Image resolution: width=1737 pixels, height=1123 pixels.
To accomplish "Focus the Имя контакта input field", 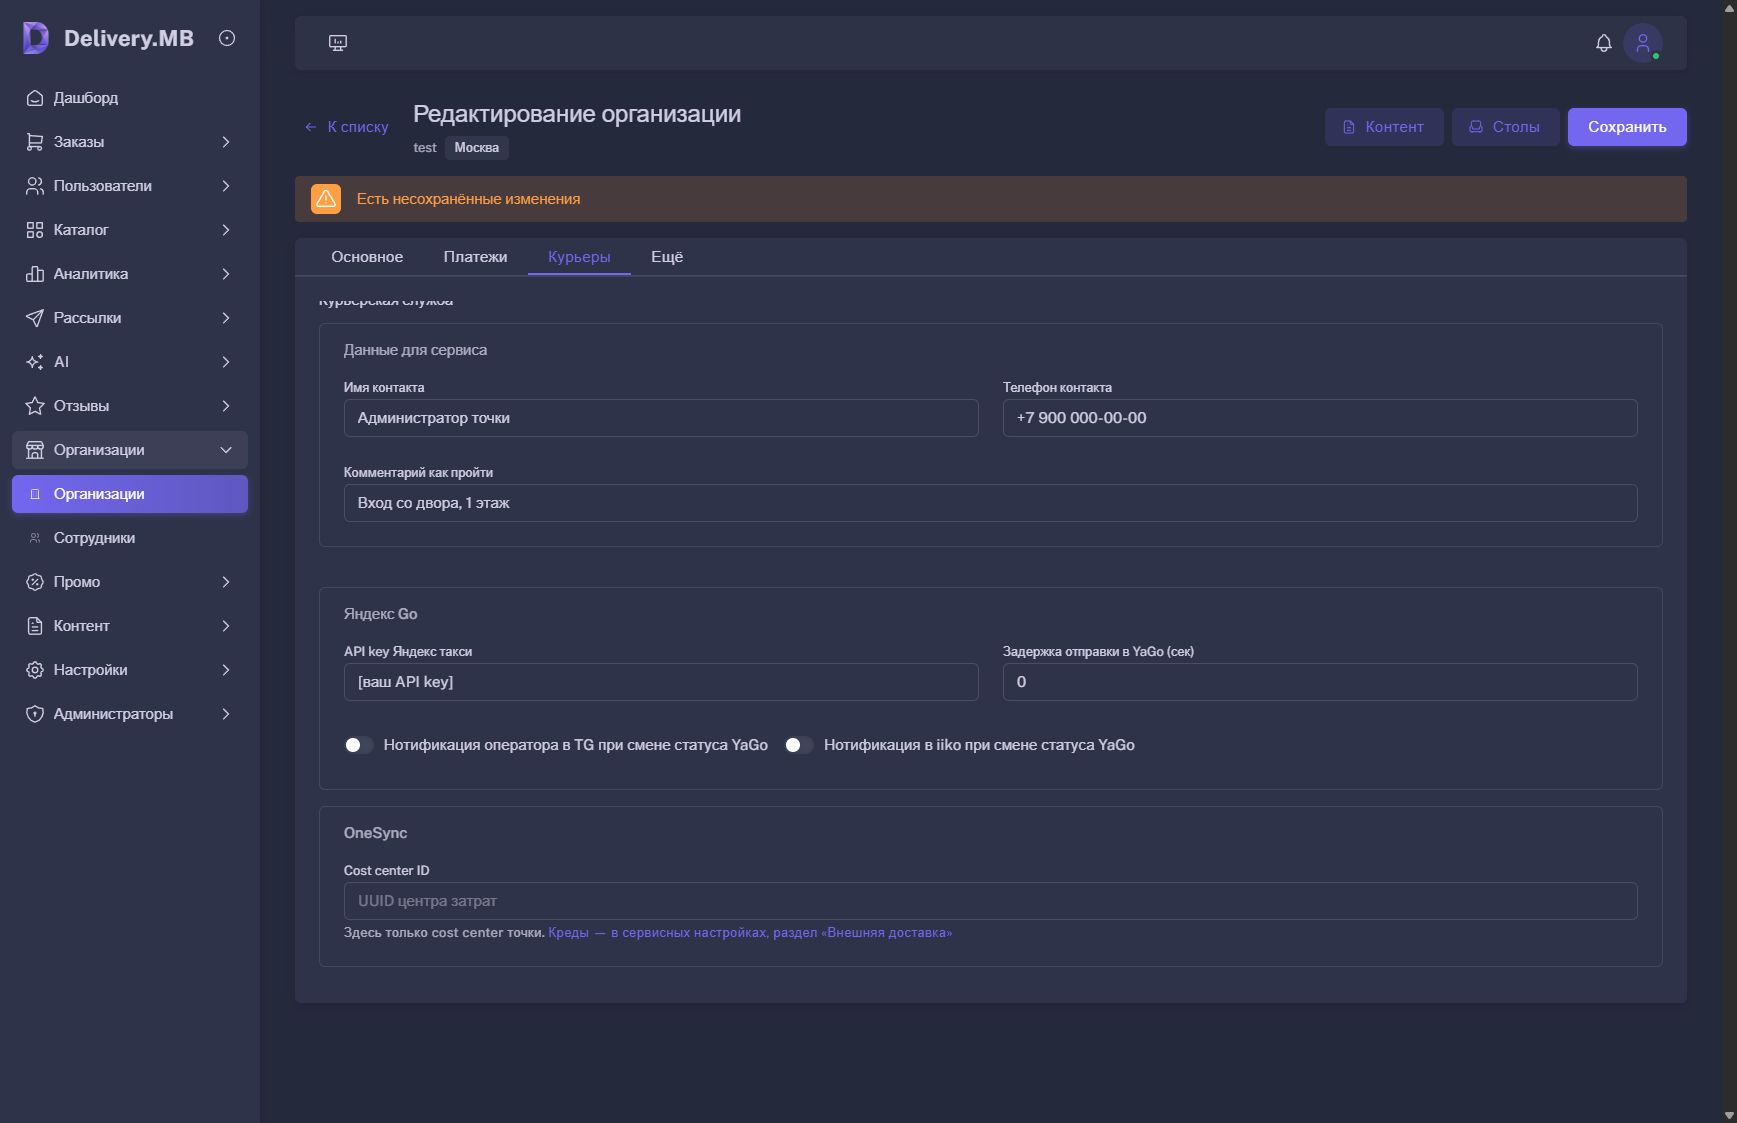I will pos(661,418).
